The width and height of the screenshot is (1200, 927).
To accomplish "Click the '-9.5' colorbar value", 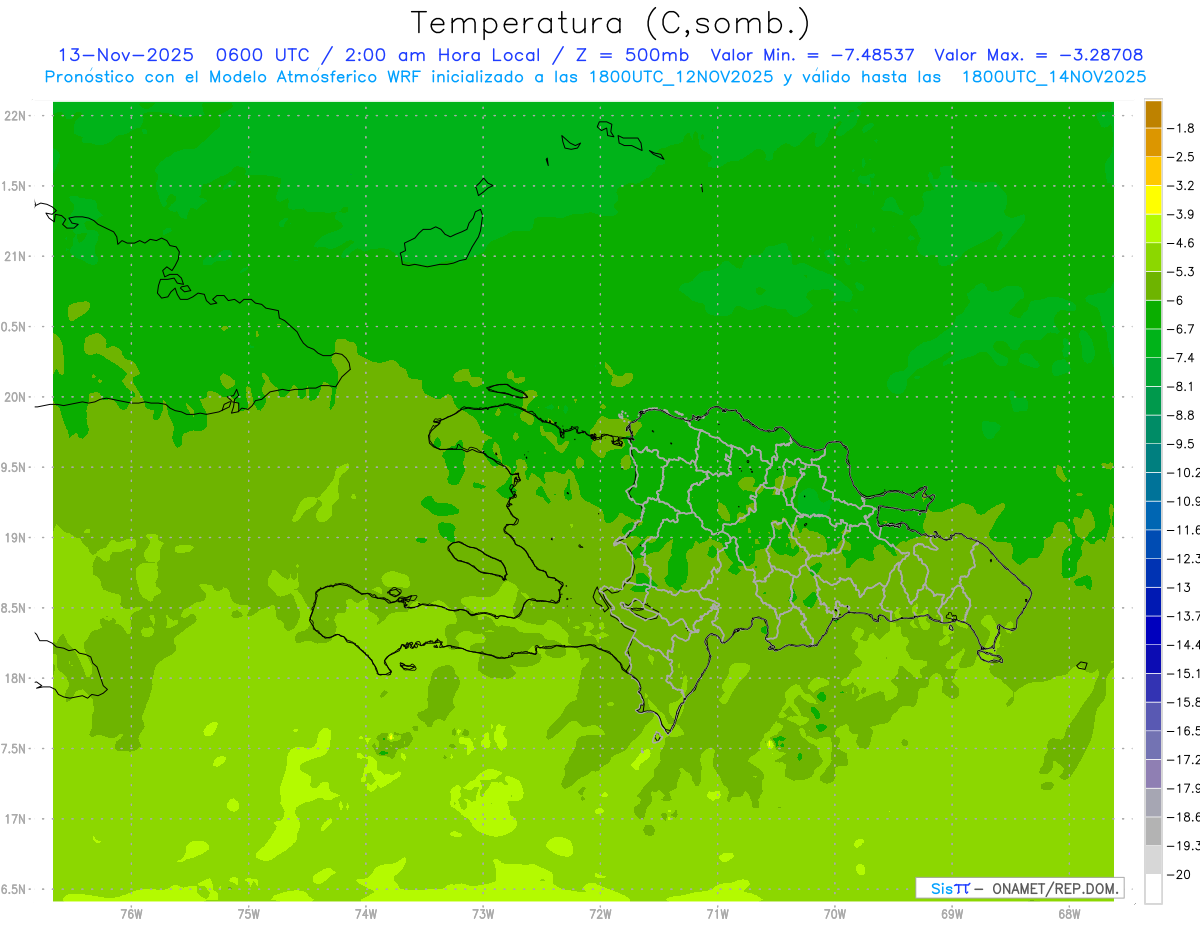I will tap(1183, 444).
